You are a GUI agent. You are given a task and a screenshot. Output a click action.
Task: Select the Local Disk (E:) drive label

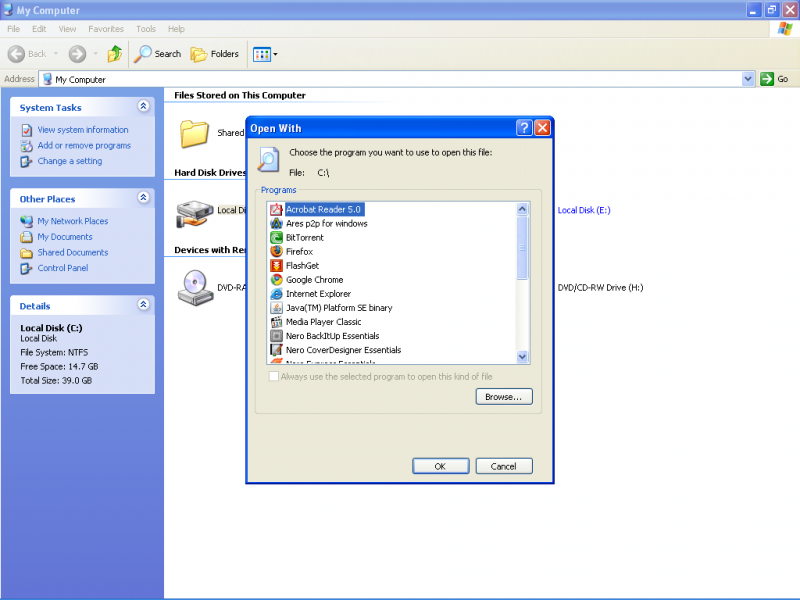tap(584, 210)
